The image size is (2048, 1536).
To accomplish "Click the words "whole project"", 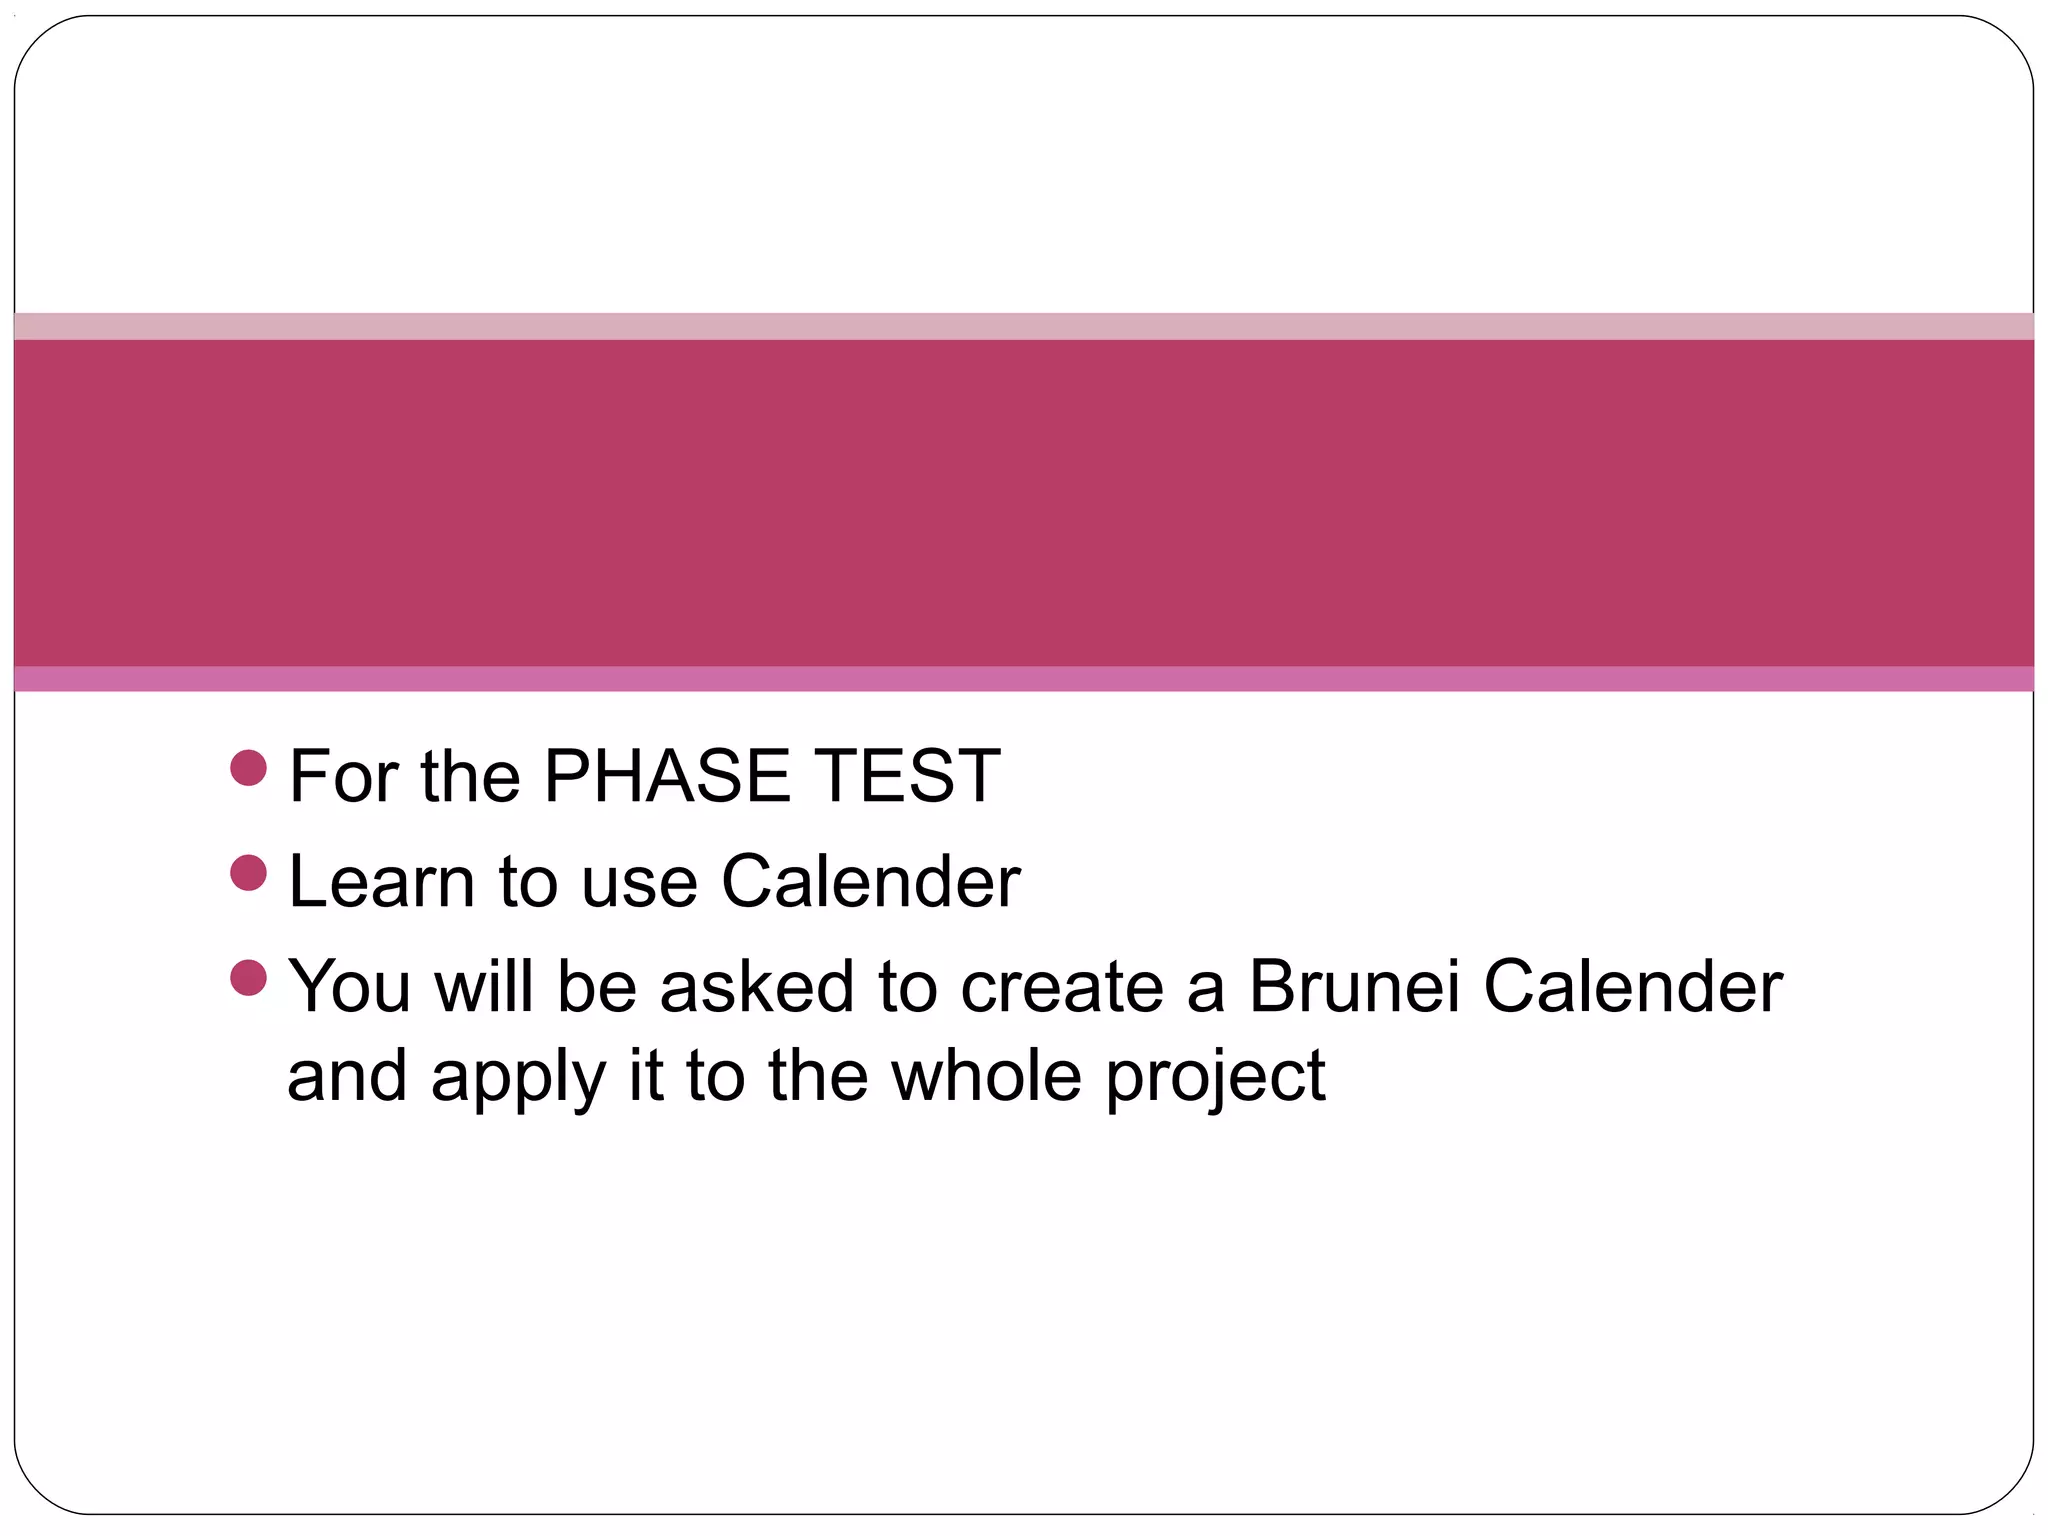I will pyautogui.click(x=1107, y=1077).
